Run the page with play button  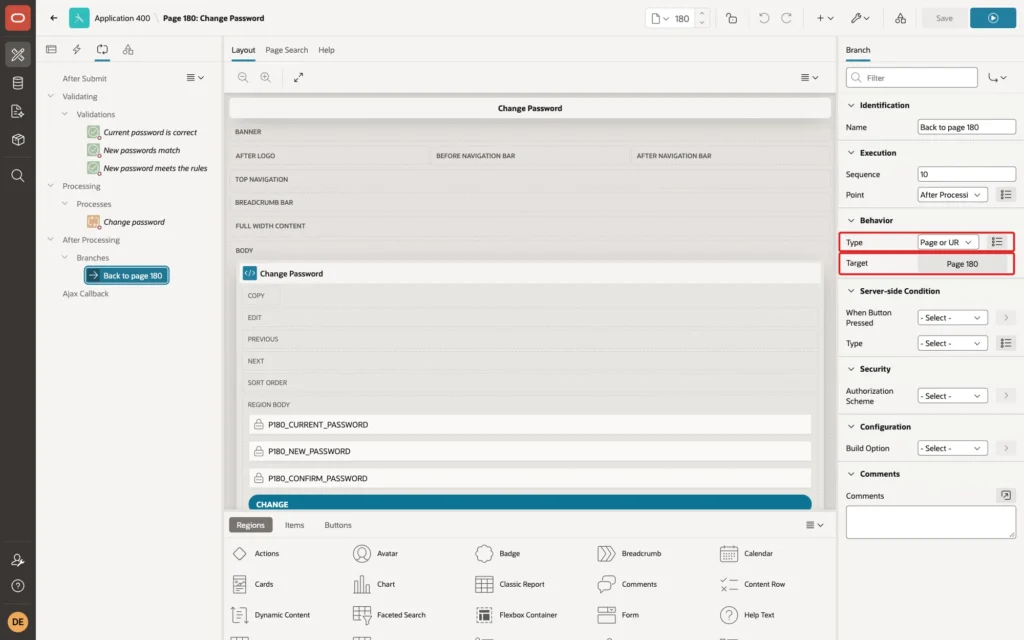pos(993,18)
